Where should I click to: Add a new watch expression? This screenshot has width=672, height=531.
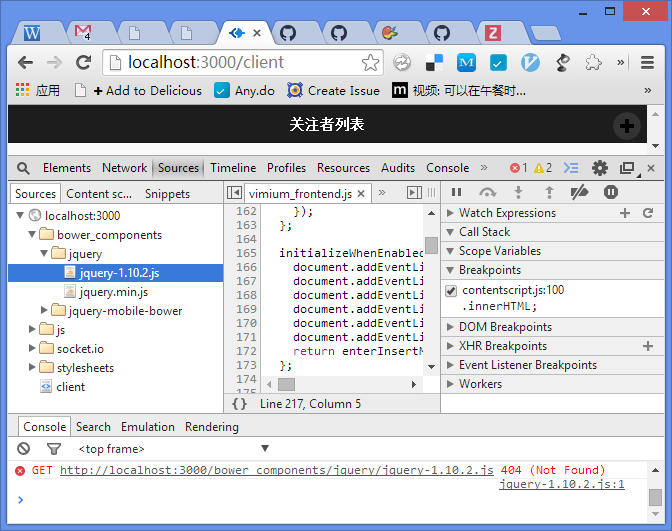[x=625, y=213]
